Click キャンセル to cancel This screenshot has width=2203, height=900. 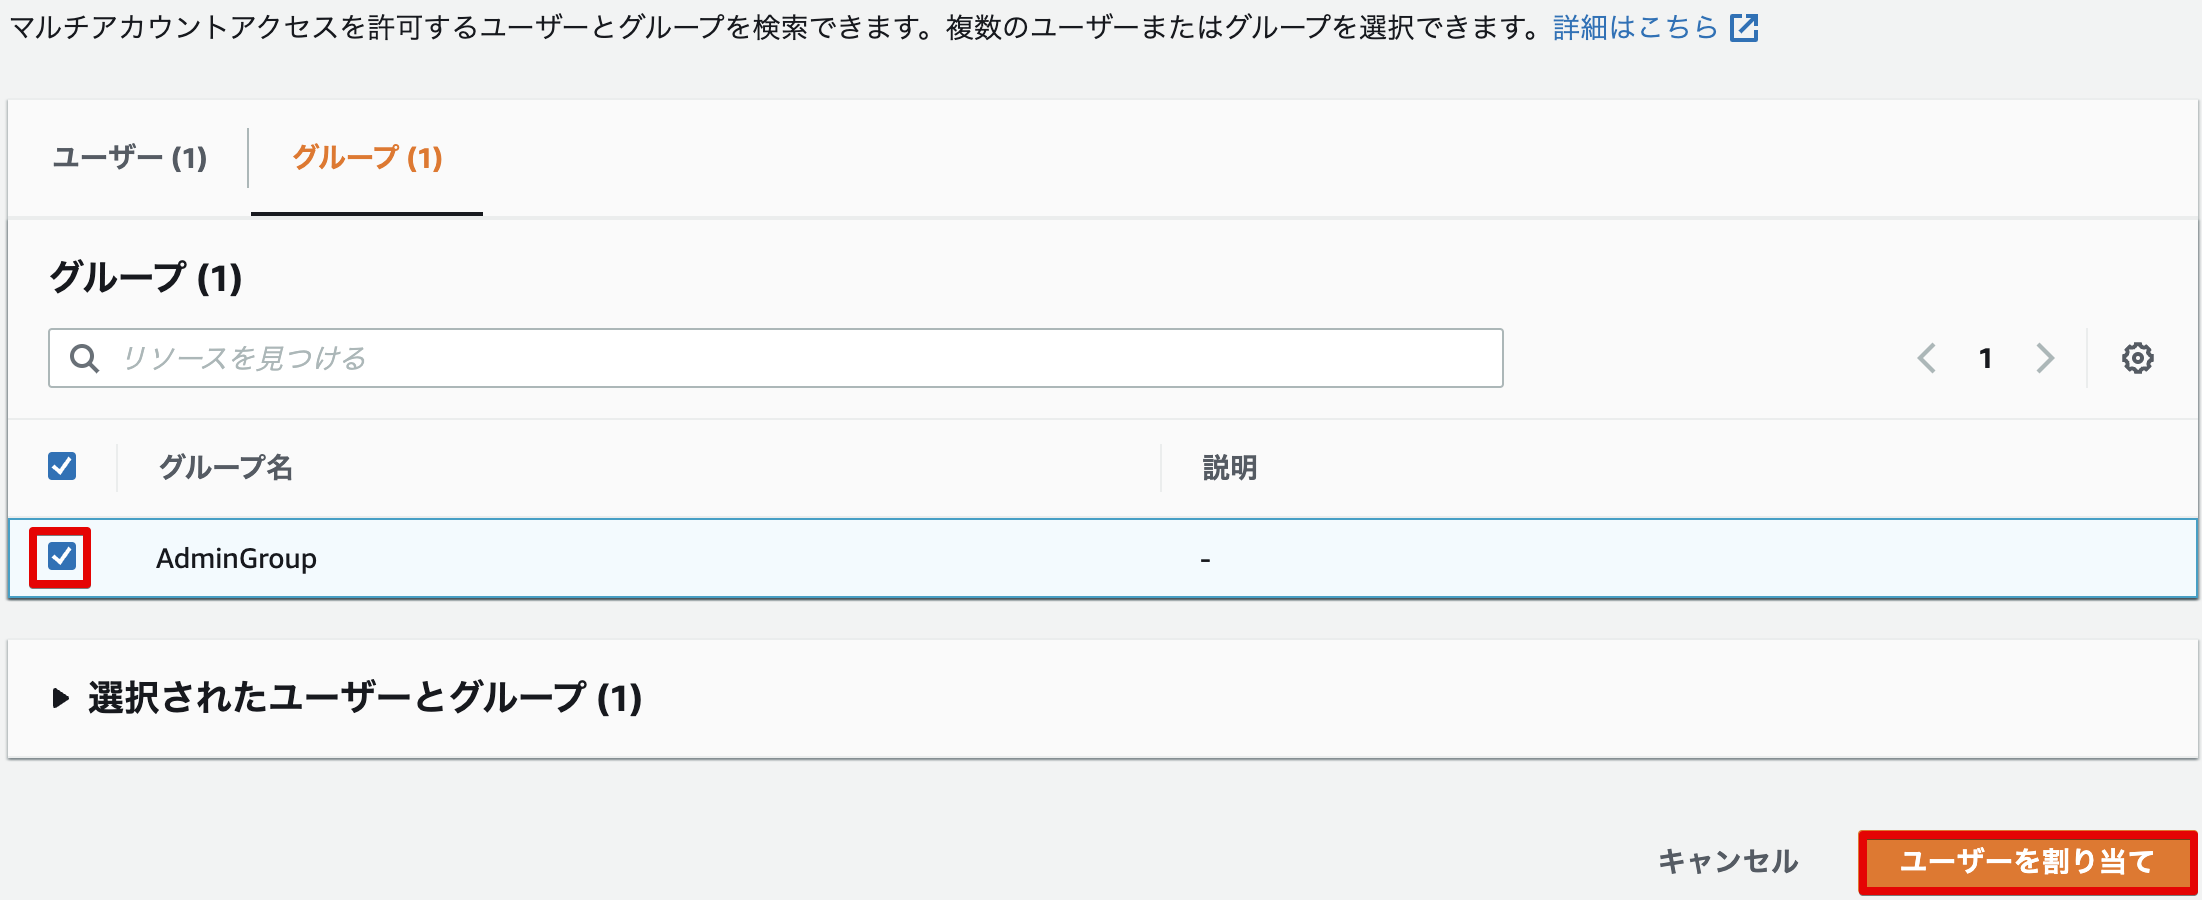[x=1727, y=860]
